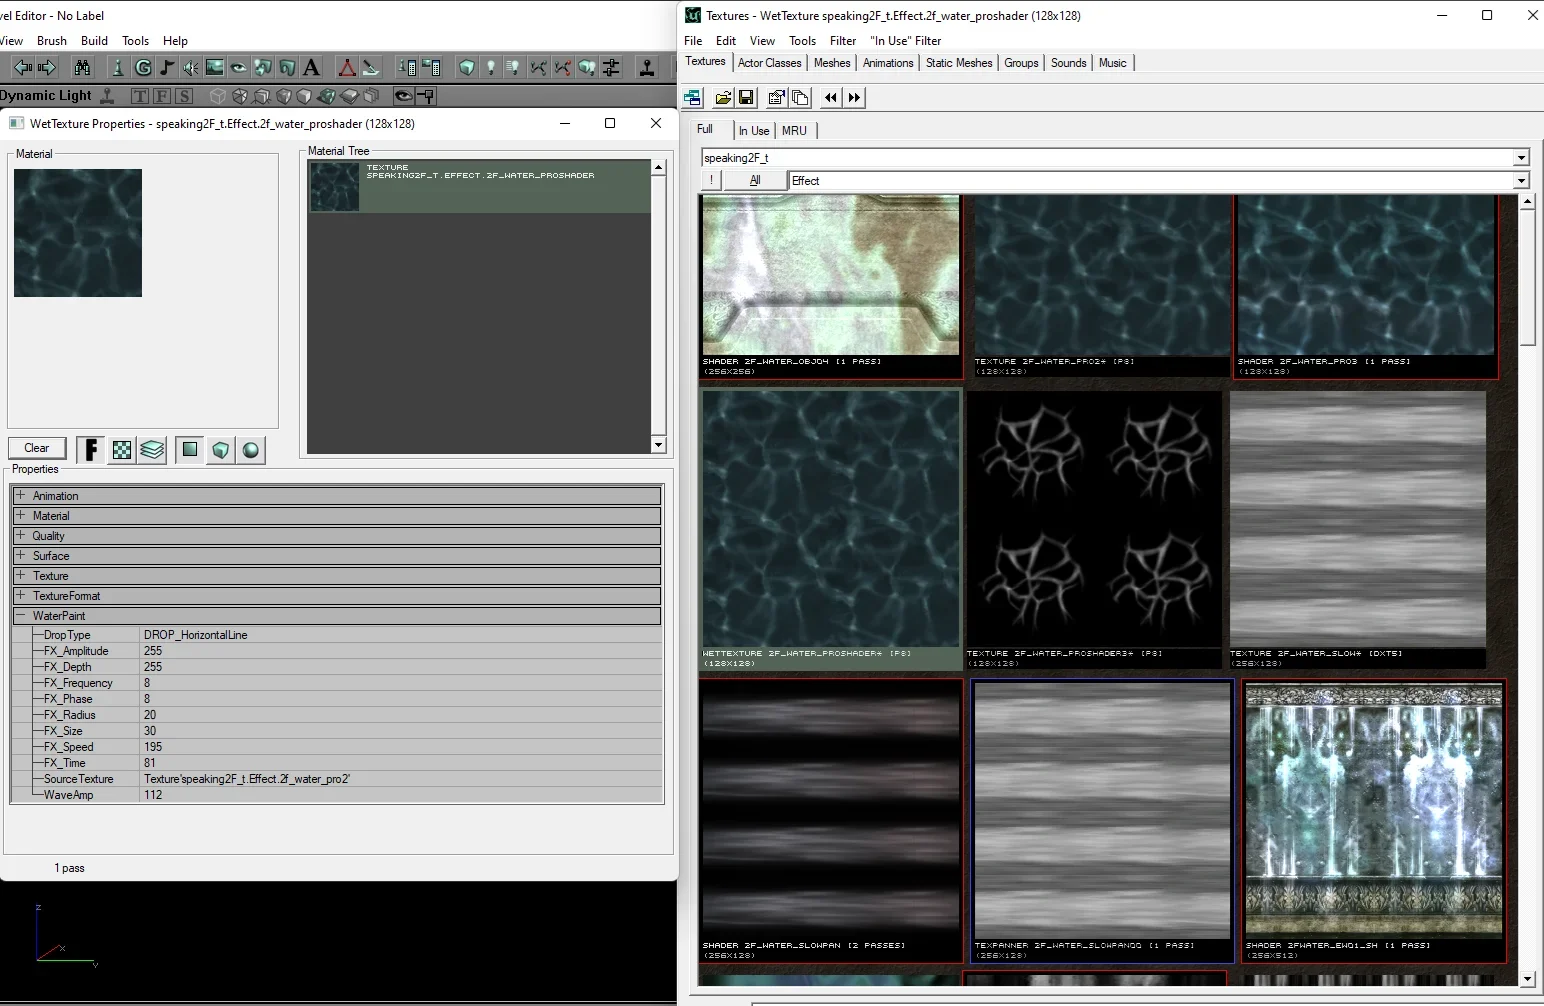Select the flat square preview mode
Viewport: 1544px width, 1006px height.
click(190, 450)
